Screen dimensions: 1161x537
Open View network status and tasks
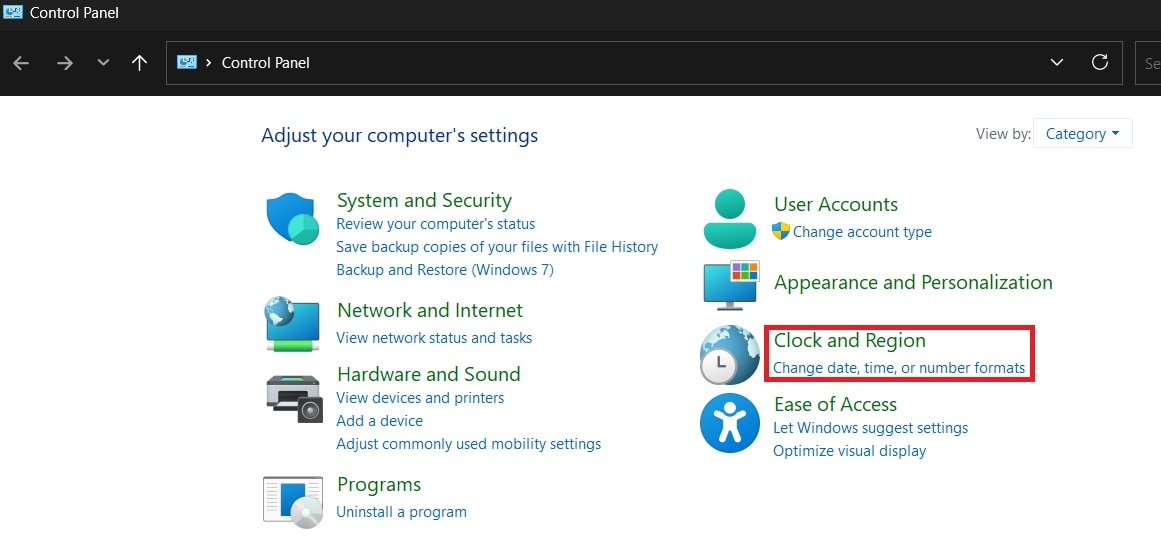(x=434, y=338)
